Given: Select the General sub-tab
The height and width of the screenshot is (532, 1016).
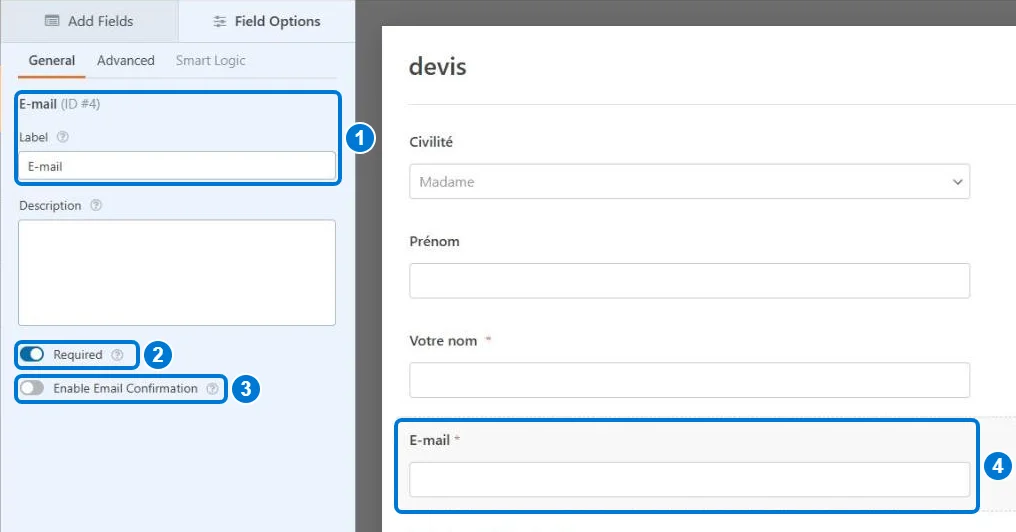Looking at the screenshot, I should click(52, 60).
